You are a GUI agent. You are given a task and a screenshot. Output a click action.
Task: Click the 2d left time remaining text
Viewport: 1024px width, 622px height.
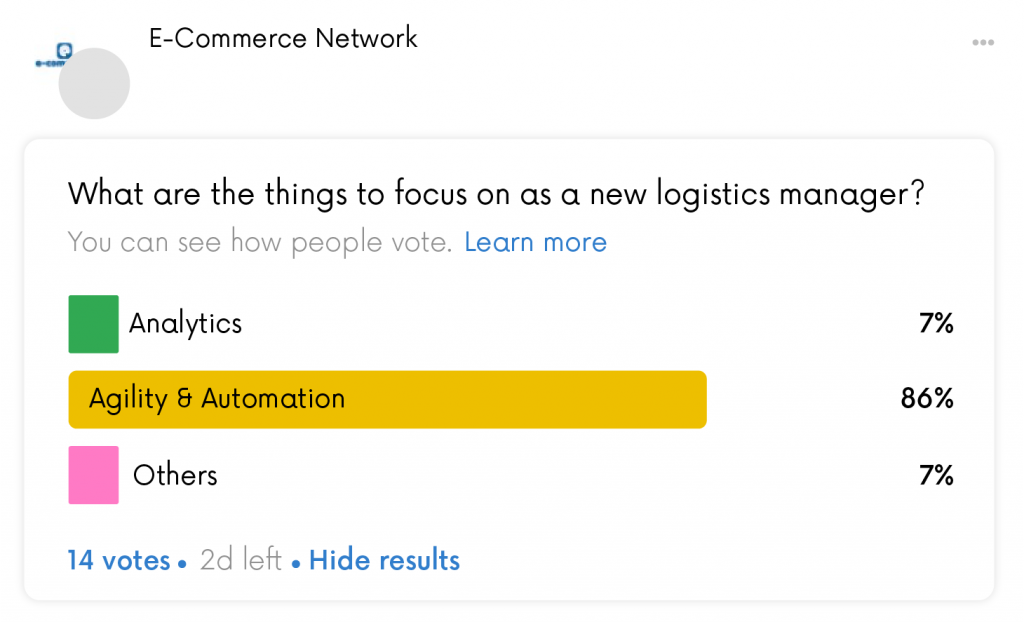tap(240, 561)
